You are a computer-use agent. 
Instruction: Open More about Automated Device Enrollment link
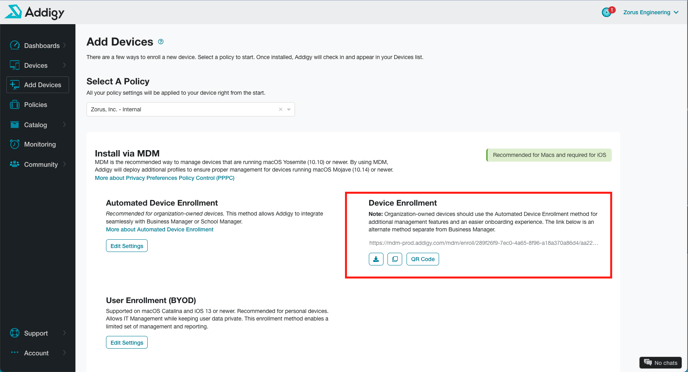tap(160, 229)
